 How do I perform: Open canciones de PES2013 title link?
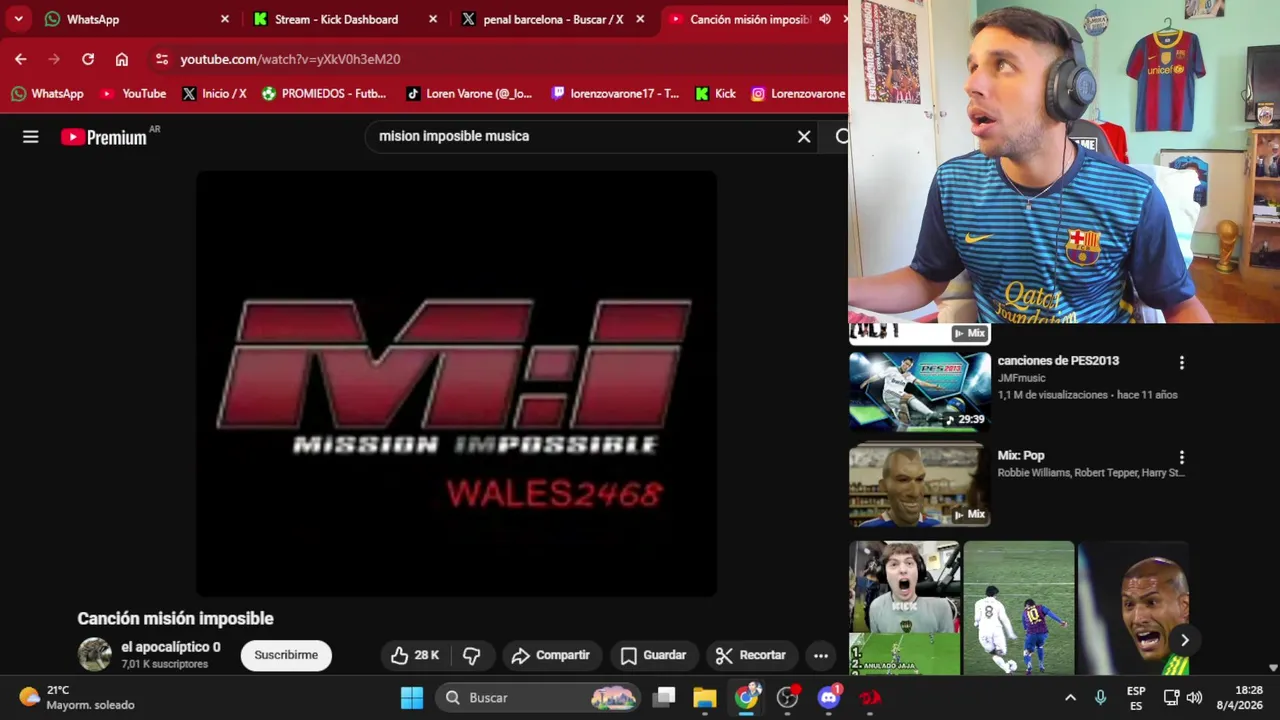[1058, 360]
